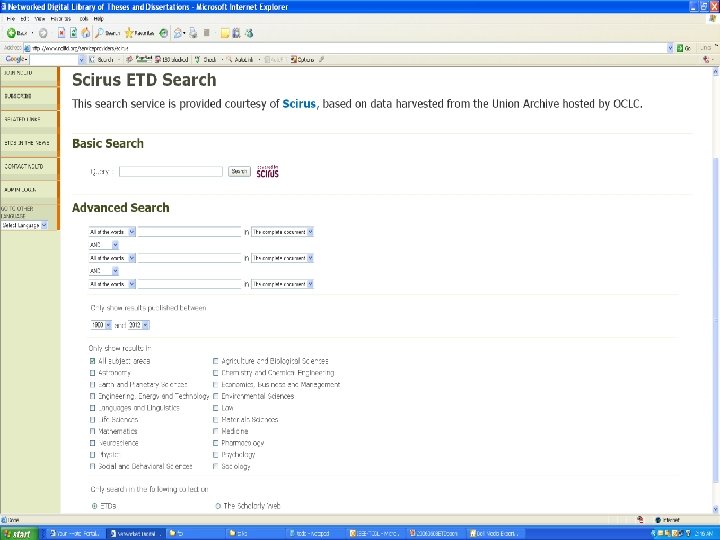Click the Go button beside address bar
The height and width of the screenshot is (540, 720).
point(684,48)
